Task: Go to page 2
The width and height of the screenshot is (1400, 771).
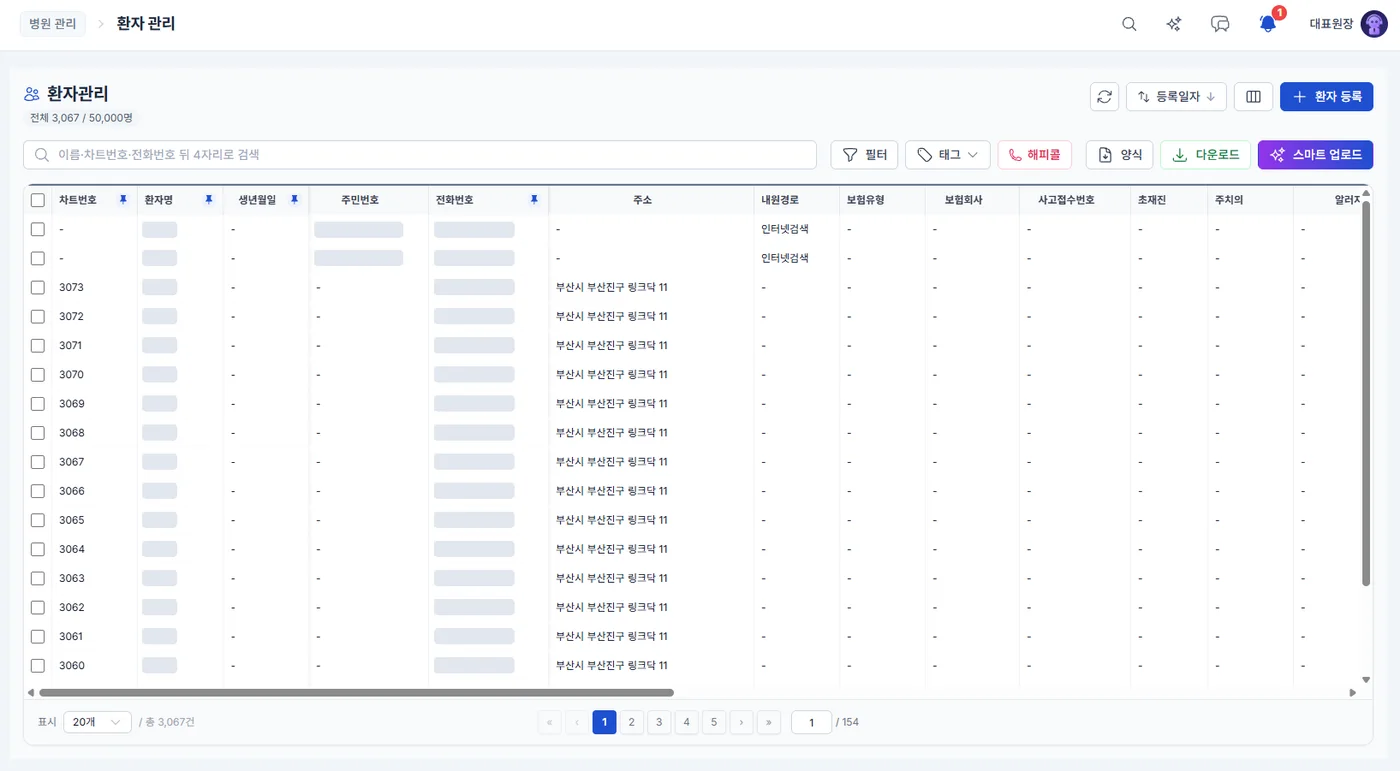Action: [631, 722]
